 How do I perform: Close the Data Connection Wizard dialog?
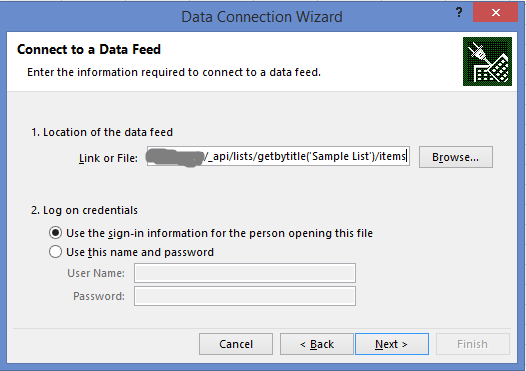(x=495, y=13)
